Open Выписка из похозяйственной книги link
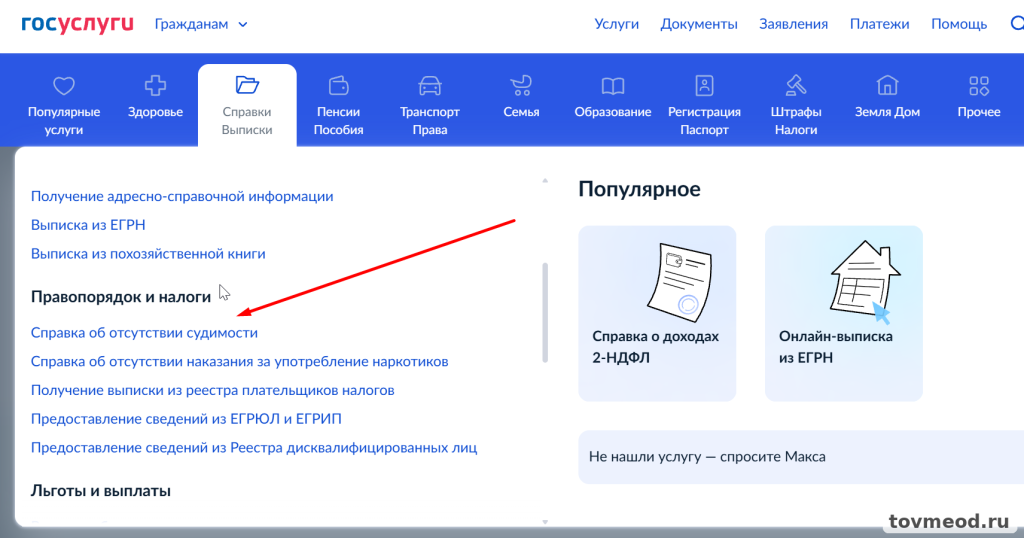 pyautogui.click(x=148, y=254)
